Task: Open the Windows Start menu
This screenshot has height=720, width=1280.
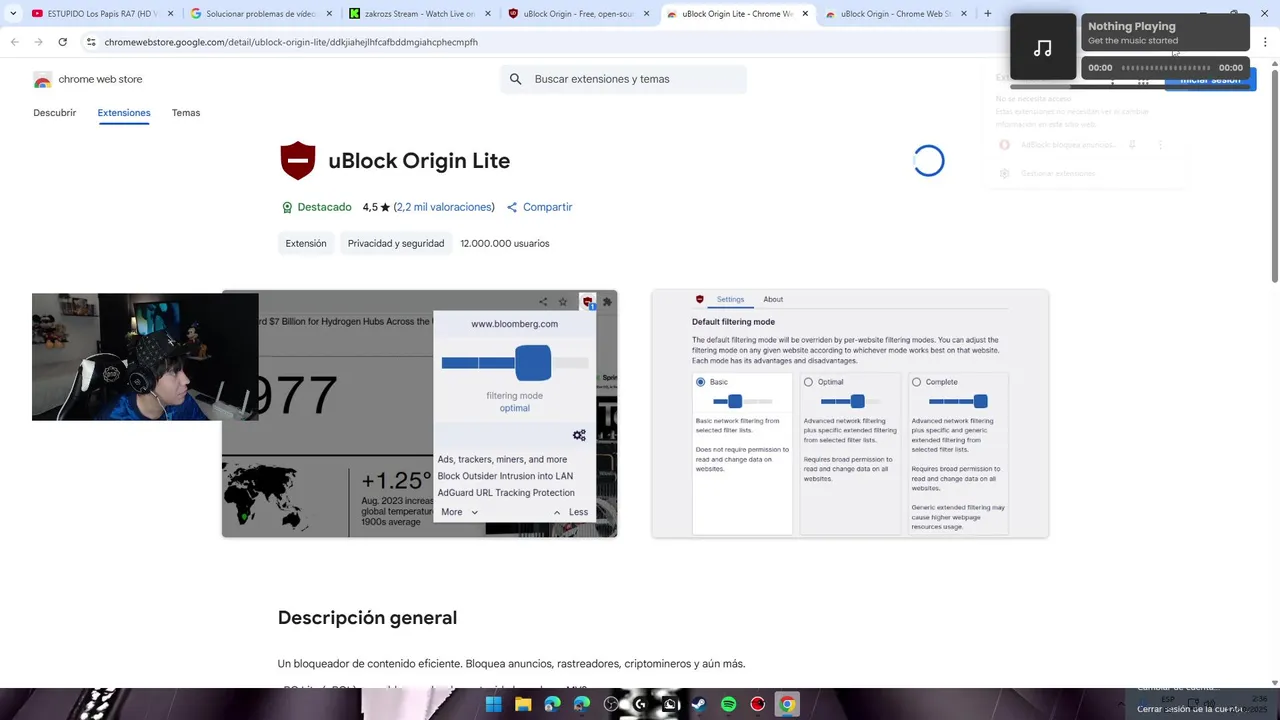Action: pos(494,705)
